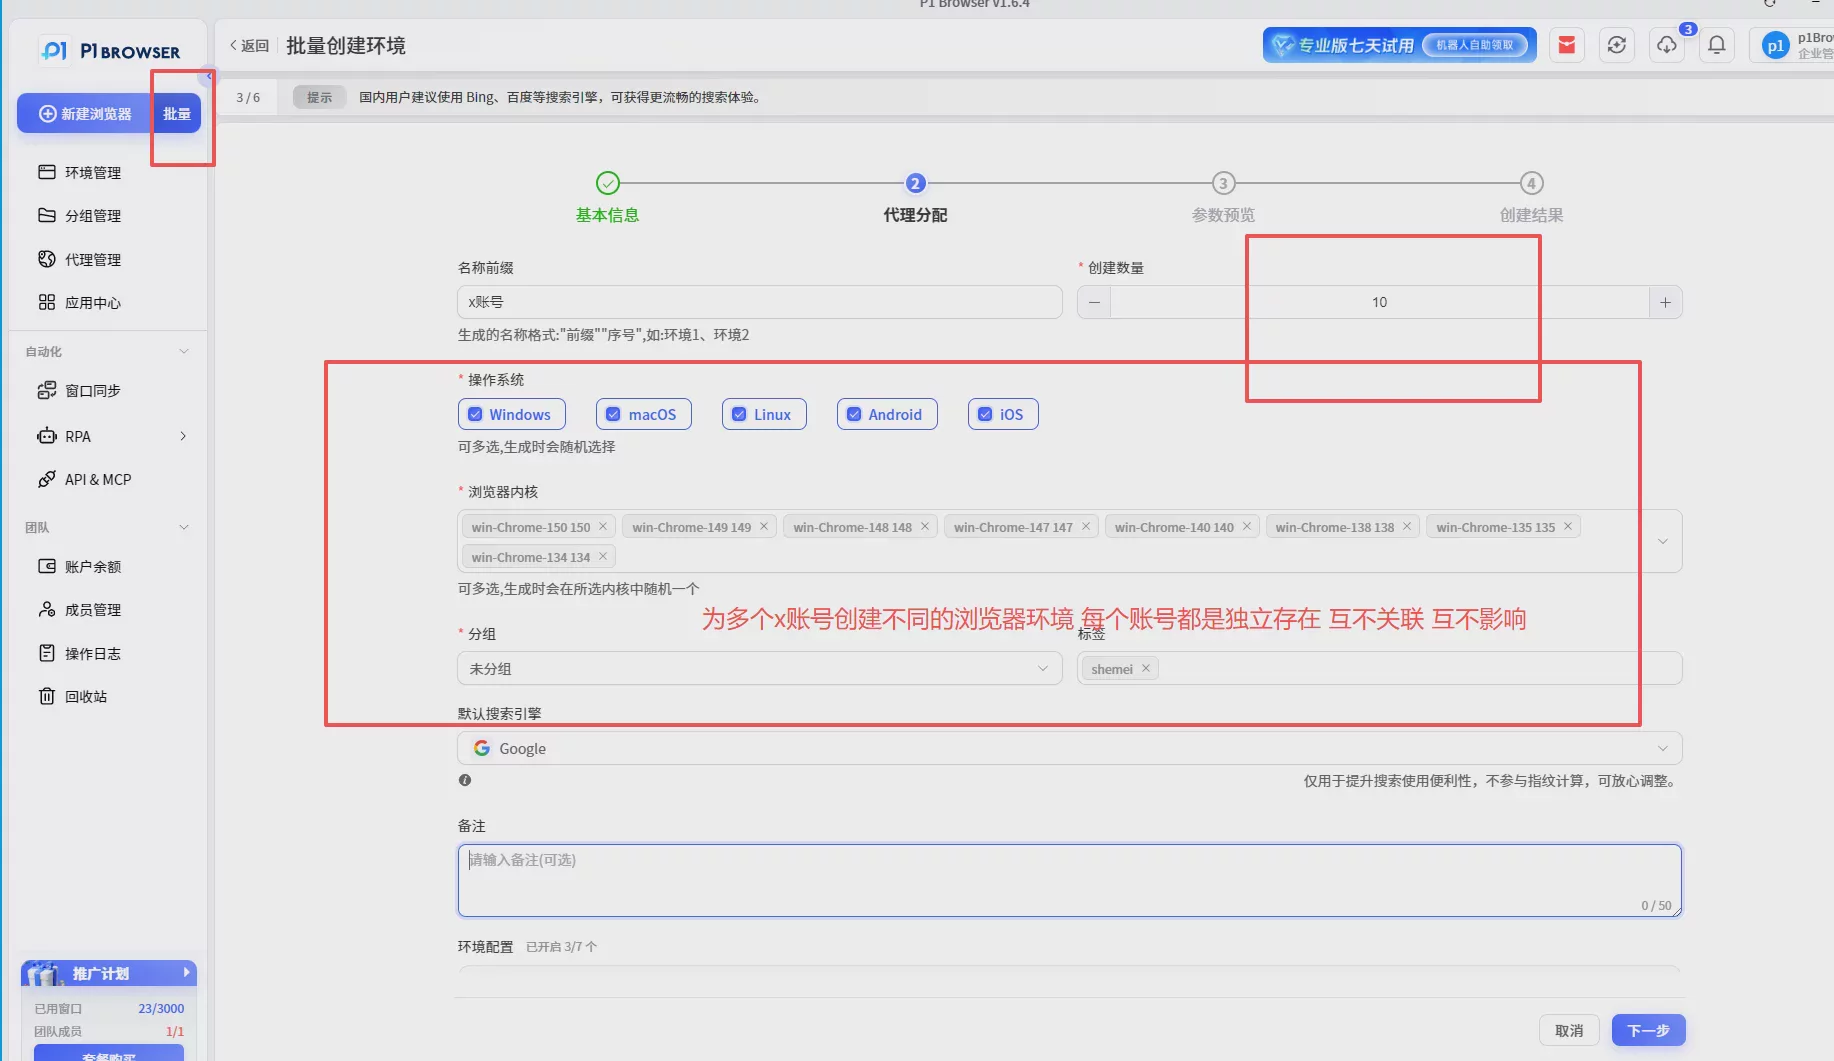The width and height of the screenshot is (1834, 1061).
Task: Open the Google default search engine dropdown
Action: point(1070,748)
